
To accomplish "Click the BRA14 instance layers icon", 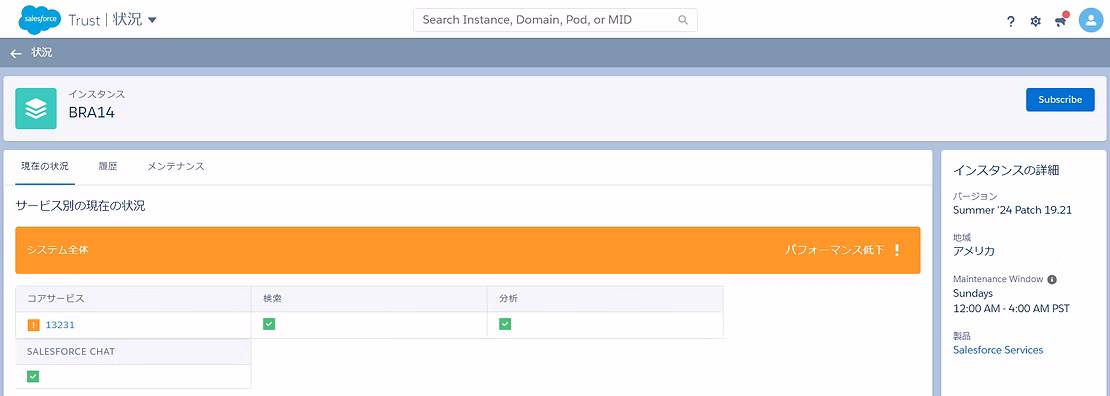I will coord(35,108).
